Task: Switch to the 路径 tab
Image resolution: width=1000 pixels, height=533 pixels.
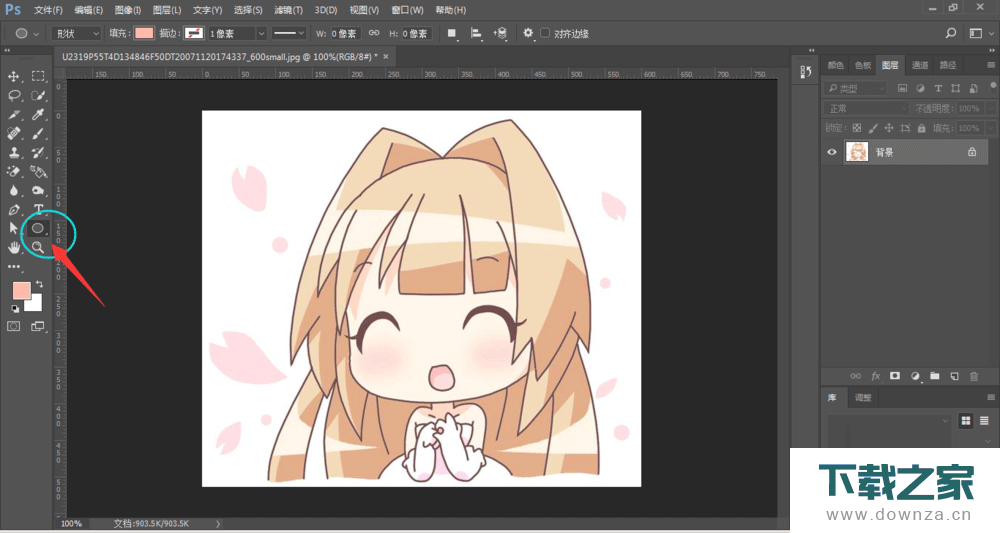Action: (x=948, y=65)
